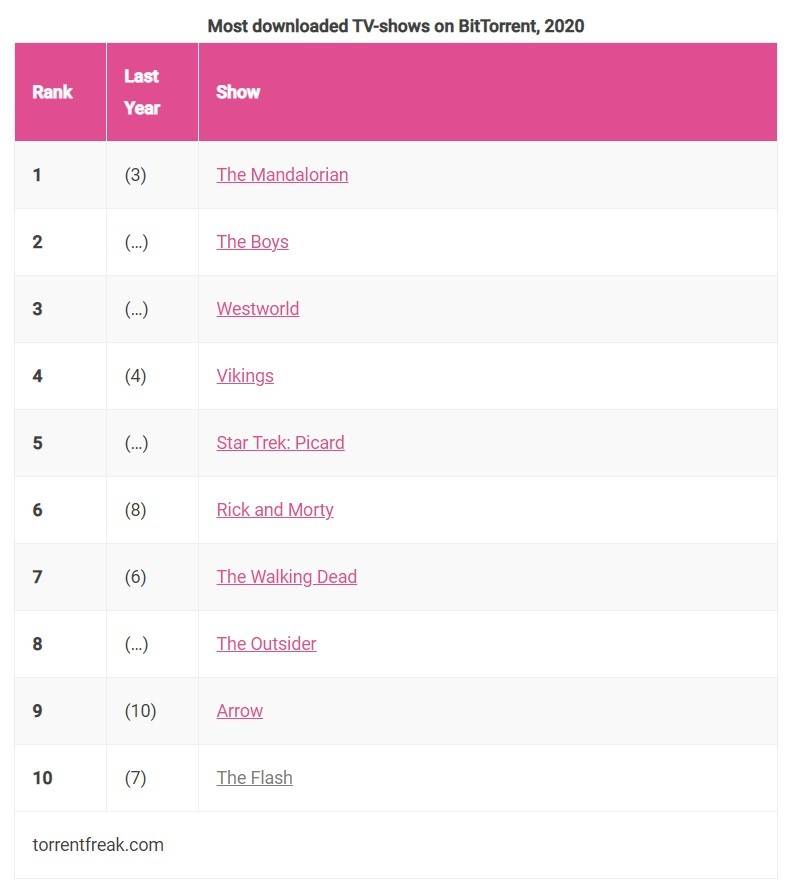Click the Rank column header
The image size is (791, 893).
click(52, 92)
